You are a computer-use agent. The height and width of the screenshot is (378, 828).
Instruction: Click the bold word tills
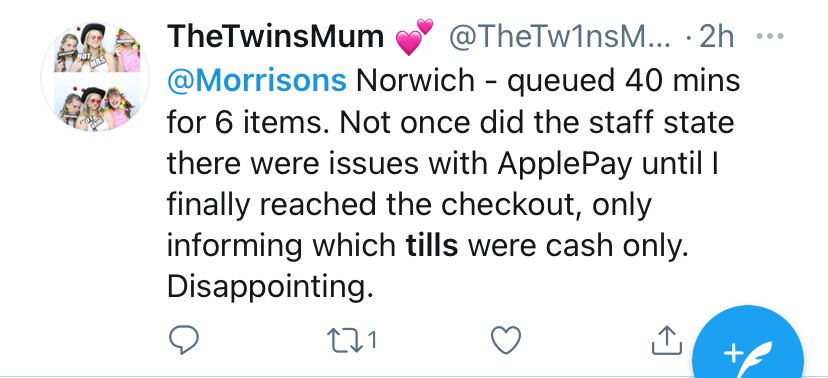(432, 245)
